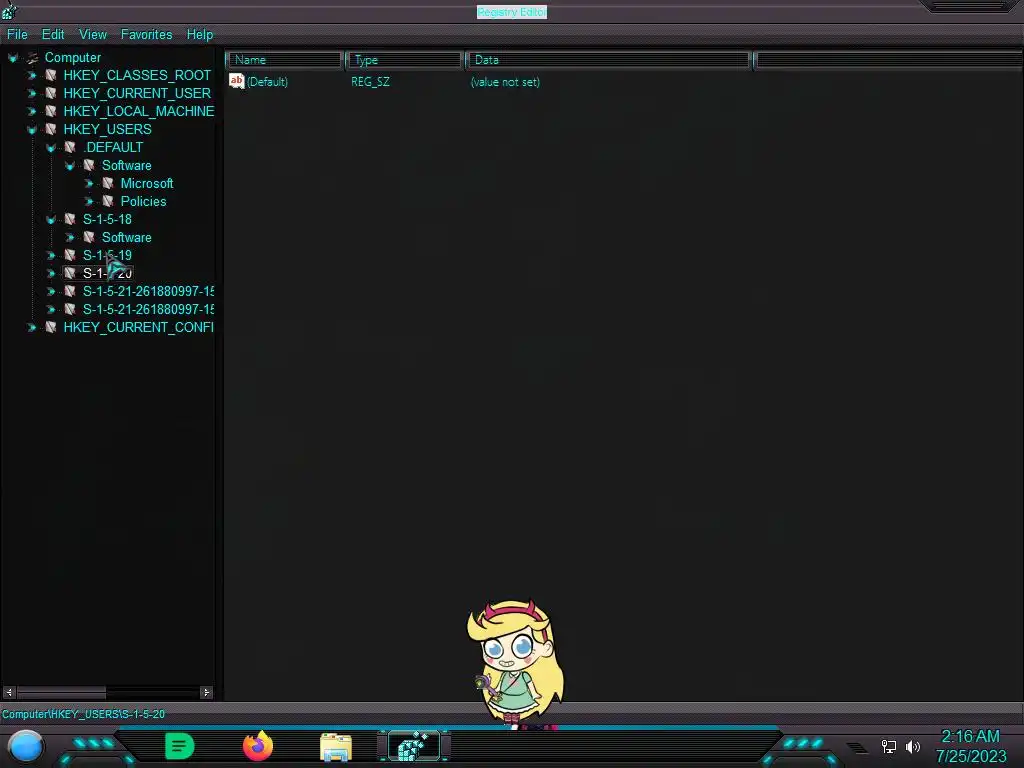Screen dimensions: 1024x768
Task: Click the S-1-5-18 folder icon
Action: (x=70, y=219)
